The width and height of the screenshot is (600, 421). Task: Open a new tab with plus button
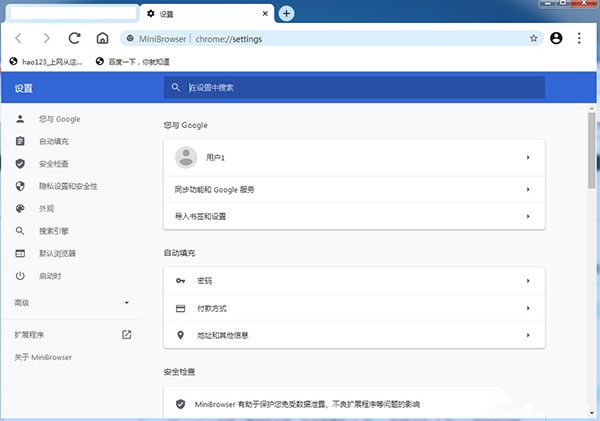coord(287,14)
